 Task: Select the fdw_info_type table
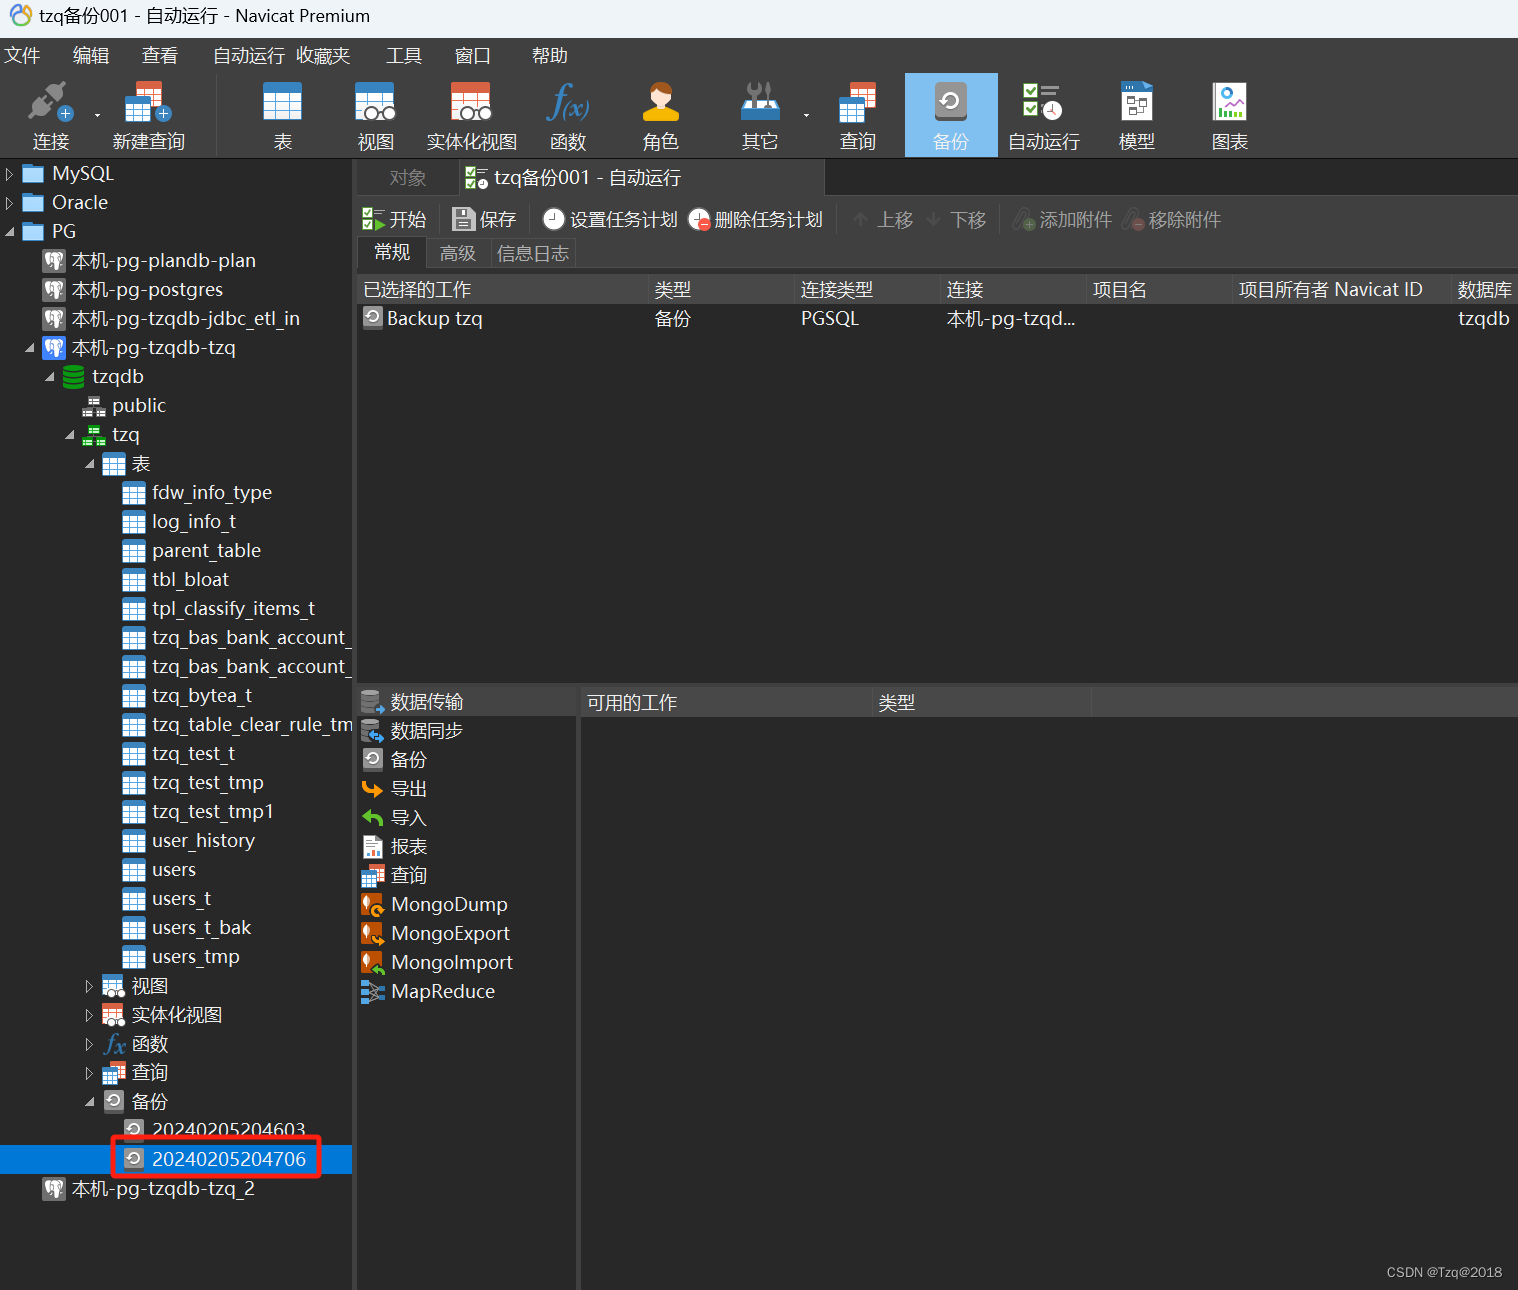coord(212,493)
